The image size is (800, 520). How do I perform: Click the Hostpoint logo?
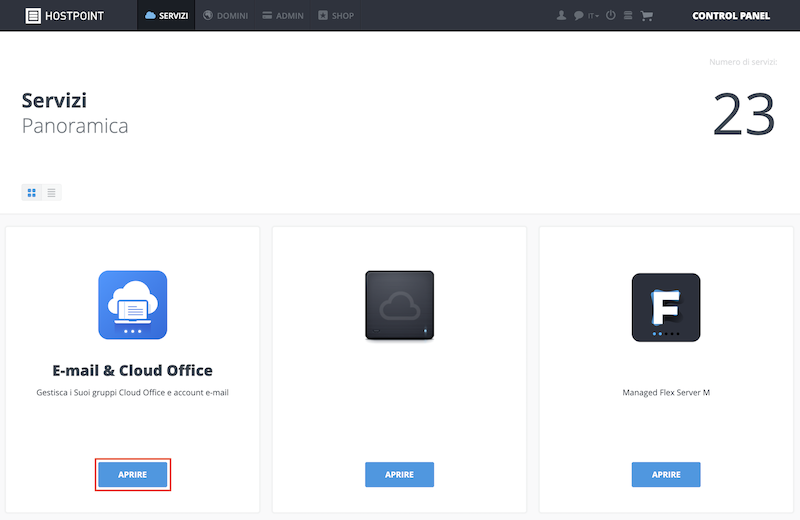point(64,16)
